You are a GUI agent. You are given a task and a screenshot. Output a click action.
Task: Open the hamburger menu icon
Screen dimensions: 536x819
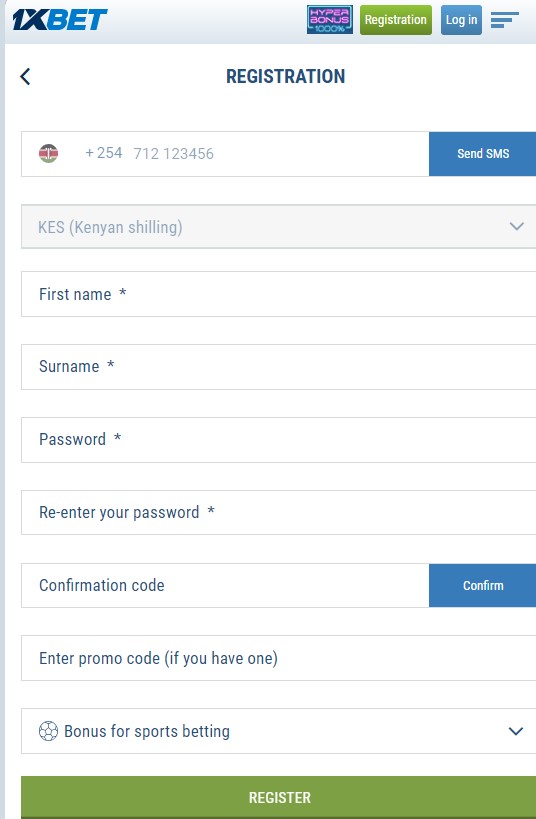(505, 20)
